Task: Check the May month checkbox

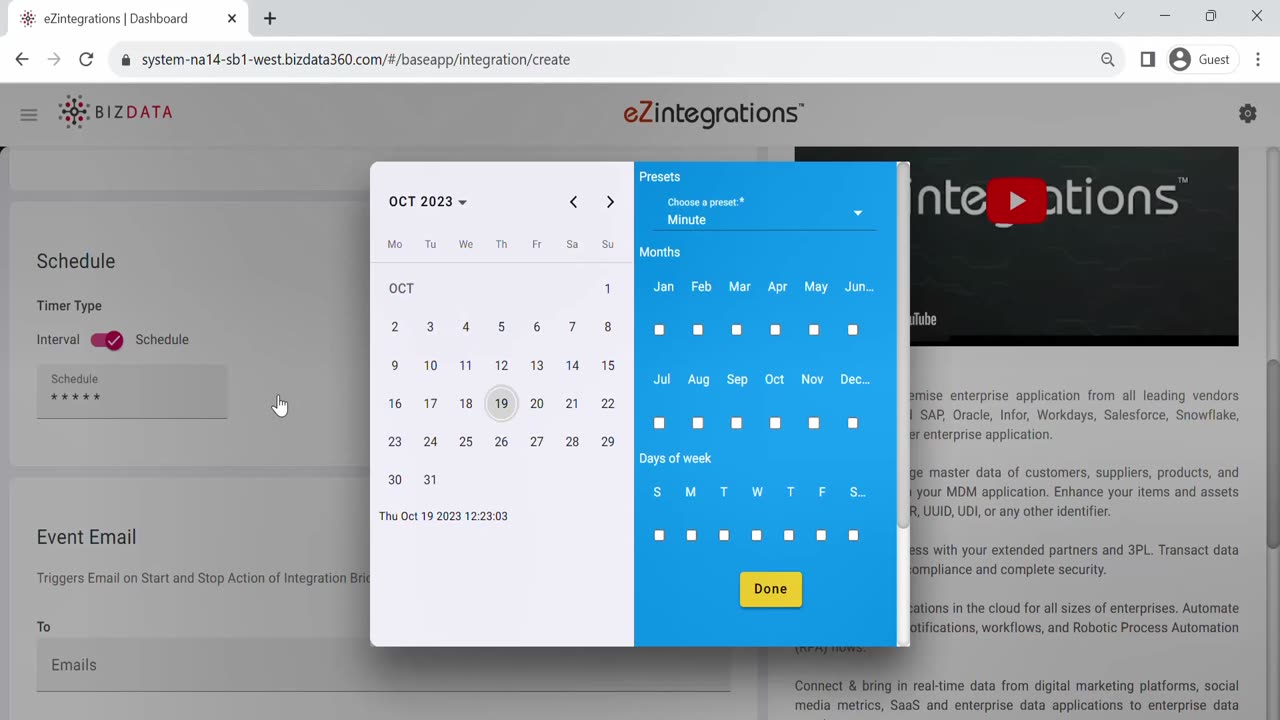Action: [814, 330]
